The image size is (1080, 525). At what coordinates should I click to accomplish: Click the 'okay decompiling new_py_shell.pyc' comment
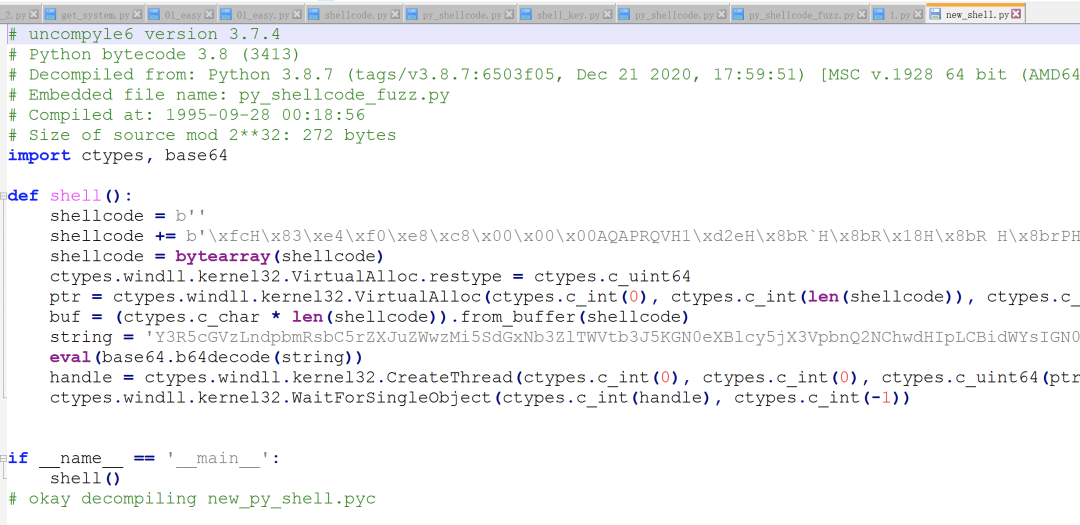pyautogui.click(x=192, y=499)
